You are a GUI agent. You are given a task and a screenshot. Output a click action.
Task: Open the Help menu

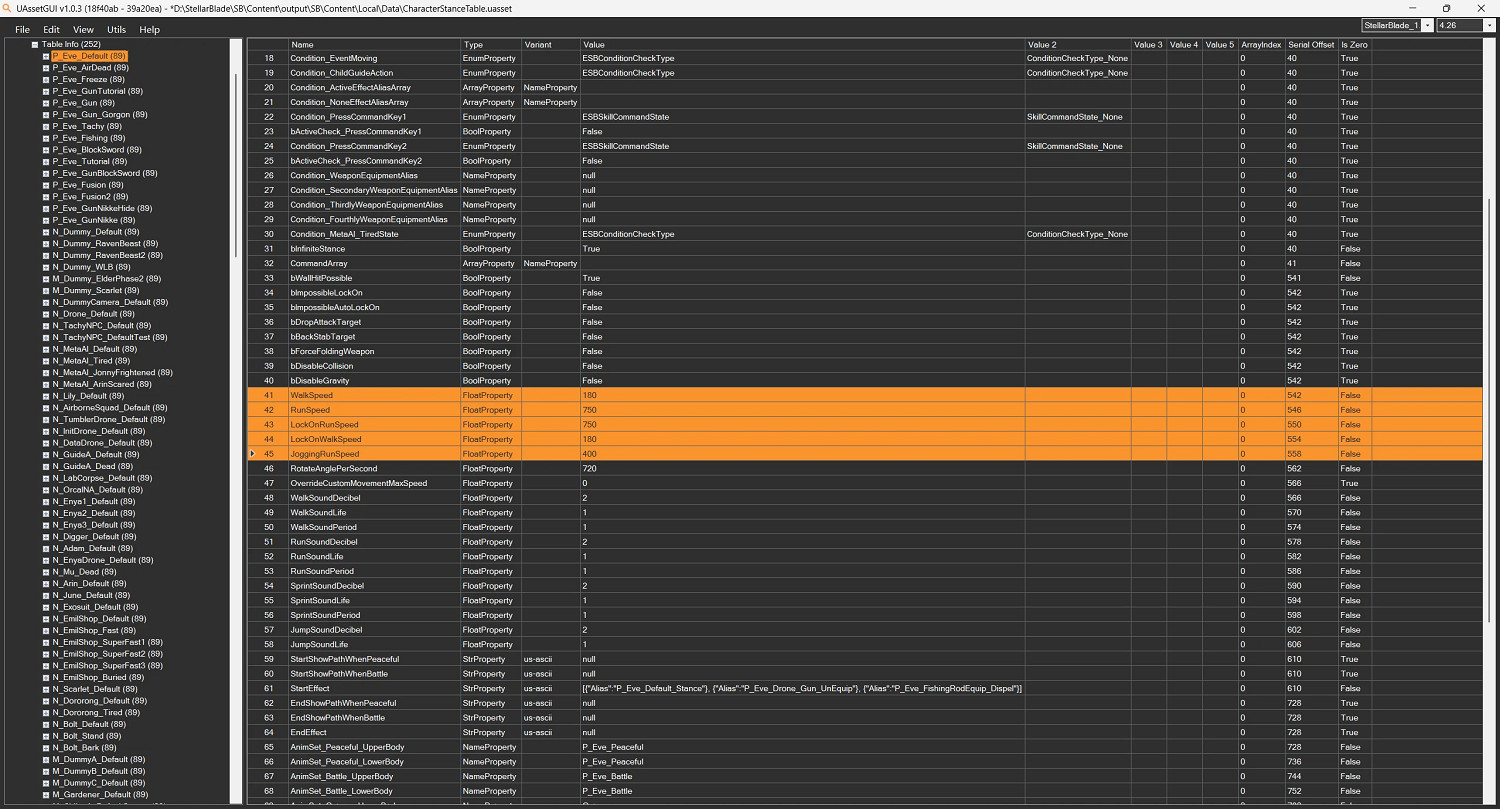tap(149, 30)
